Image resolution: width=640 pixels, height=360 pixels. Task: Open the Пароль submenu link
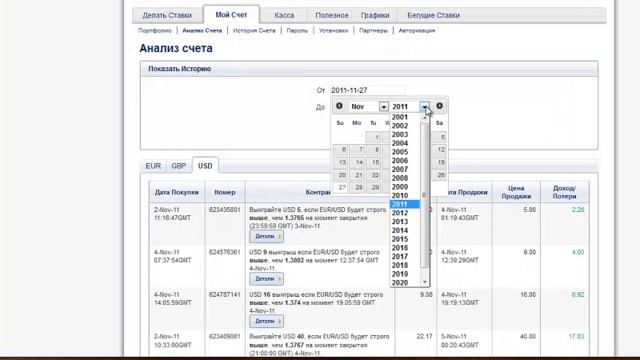(x=297, y=31)
